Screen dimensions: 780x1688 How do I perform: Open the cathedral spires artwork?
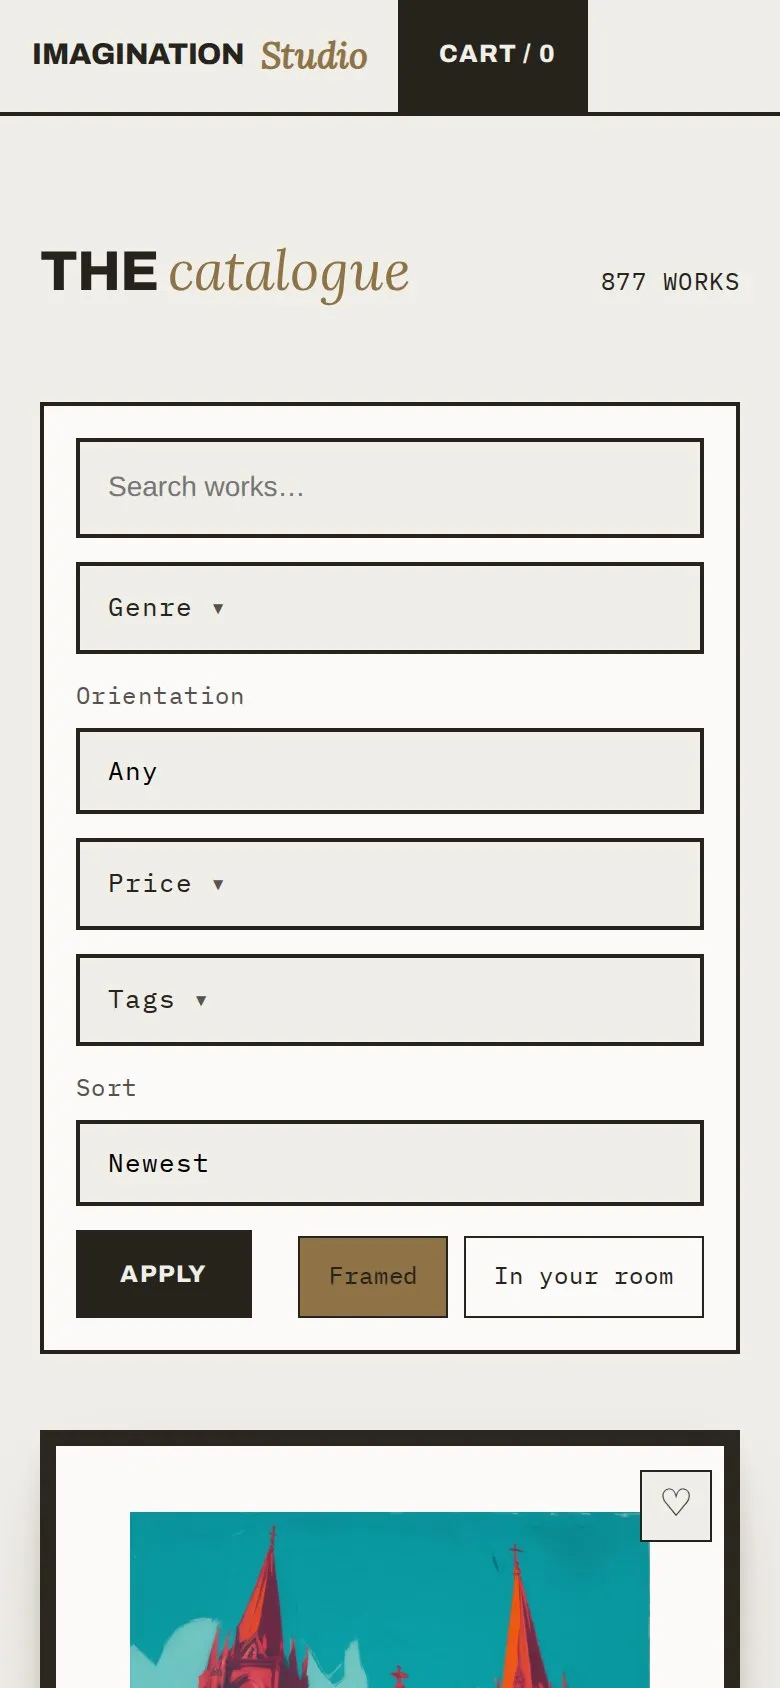click(390, 1600)
